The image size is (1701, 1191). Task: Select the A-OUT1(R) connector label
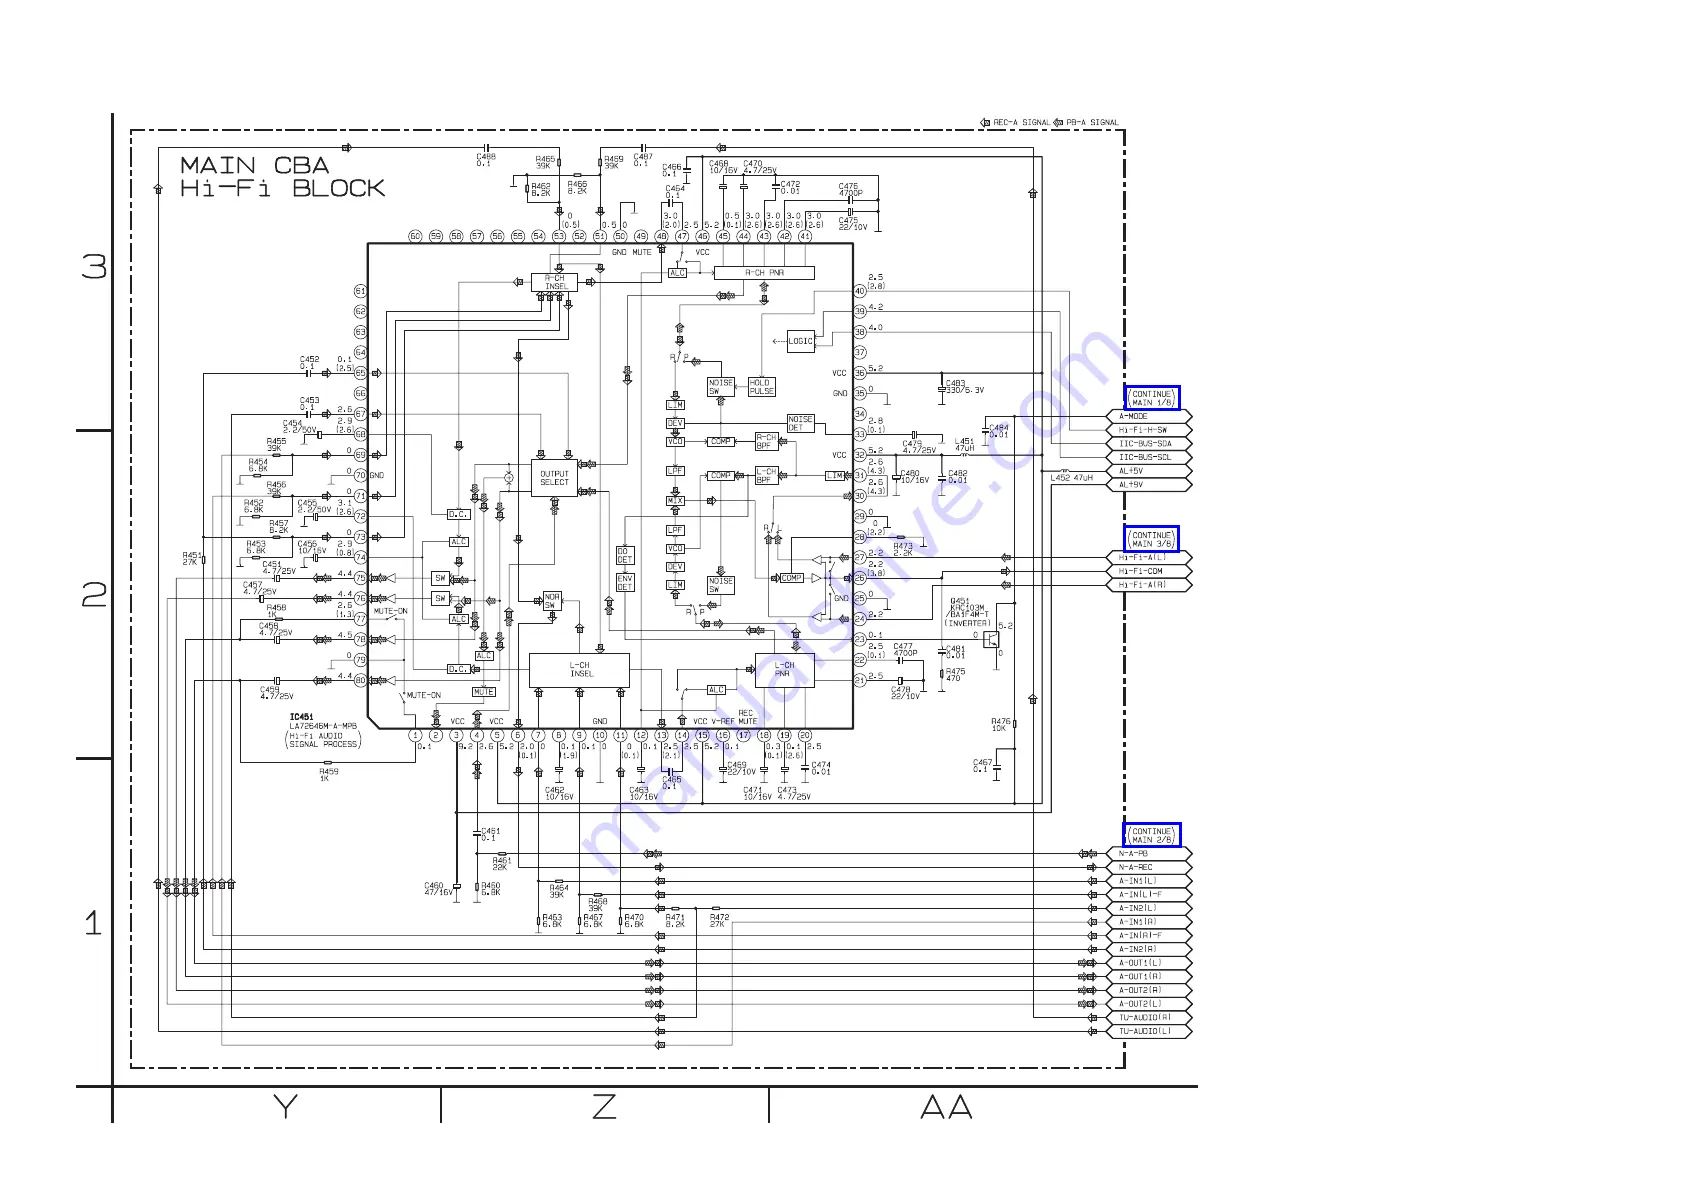click(x=1149, y=977)
